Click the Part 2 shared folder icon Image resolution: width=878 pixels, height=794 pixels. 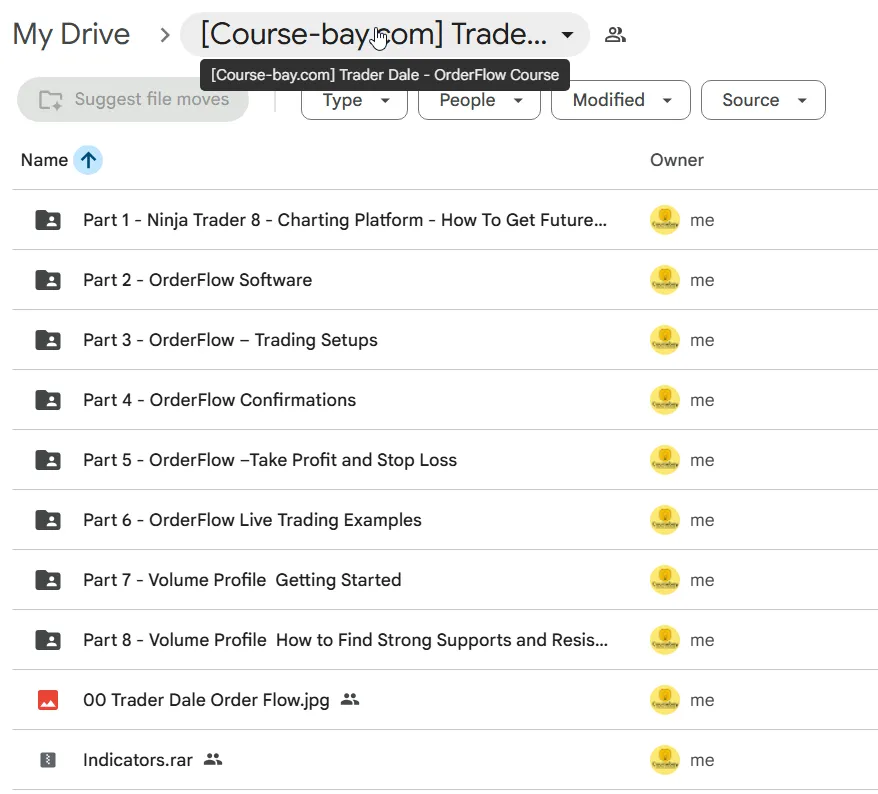(48, 280)
